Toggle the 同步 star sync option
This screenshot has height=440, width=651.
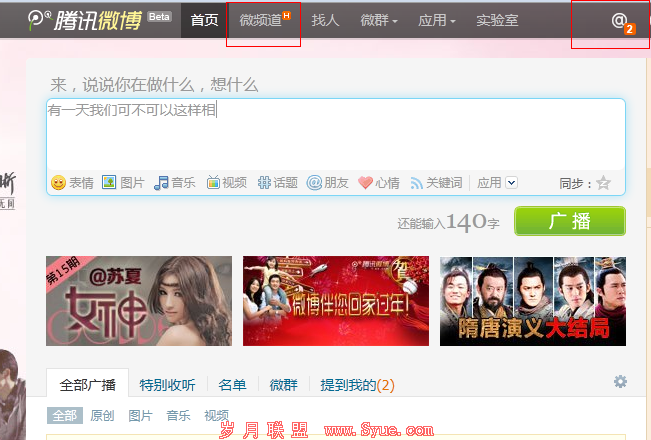coord(603,183)
